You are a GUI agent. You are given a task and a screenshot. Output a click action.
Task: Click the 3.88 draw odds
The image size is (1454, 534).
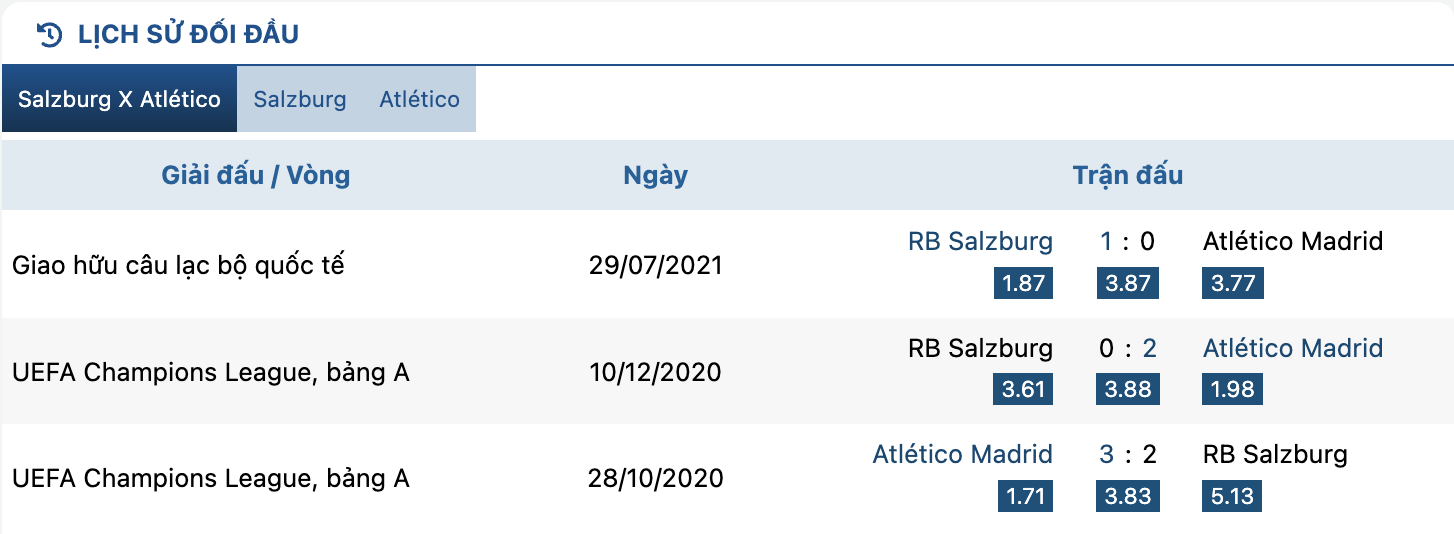(1128, 389)
